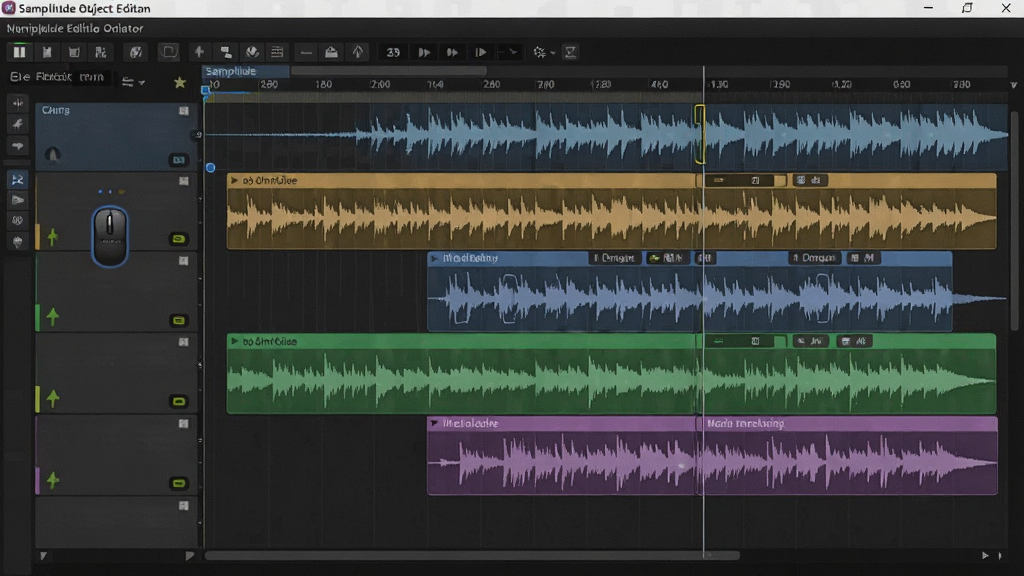Click the blue circle marker below ruler start

click(210, 168)
